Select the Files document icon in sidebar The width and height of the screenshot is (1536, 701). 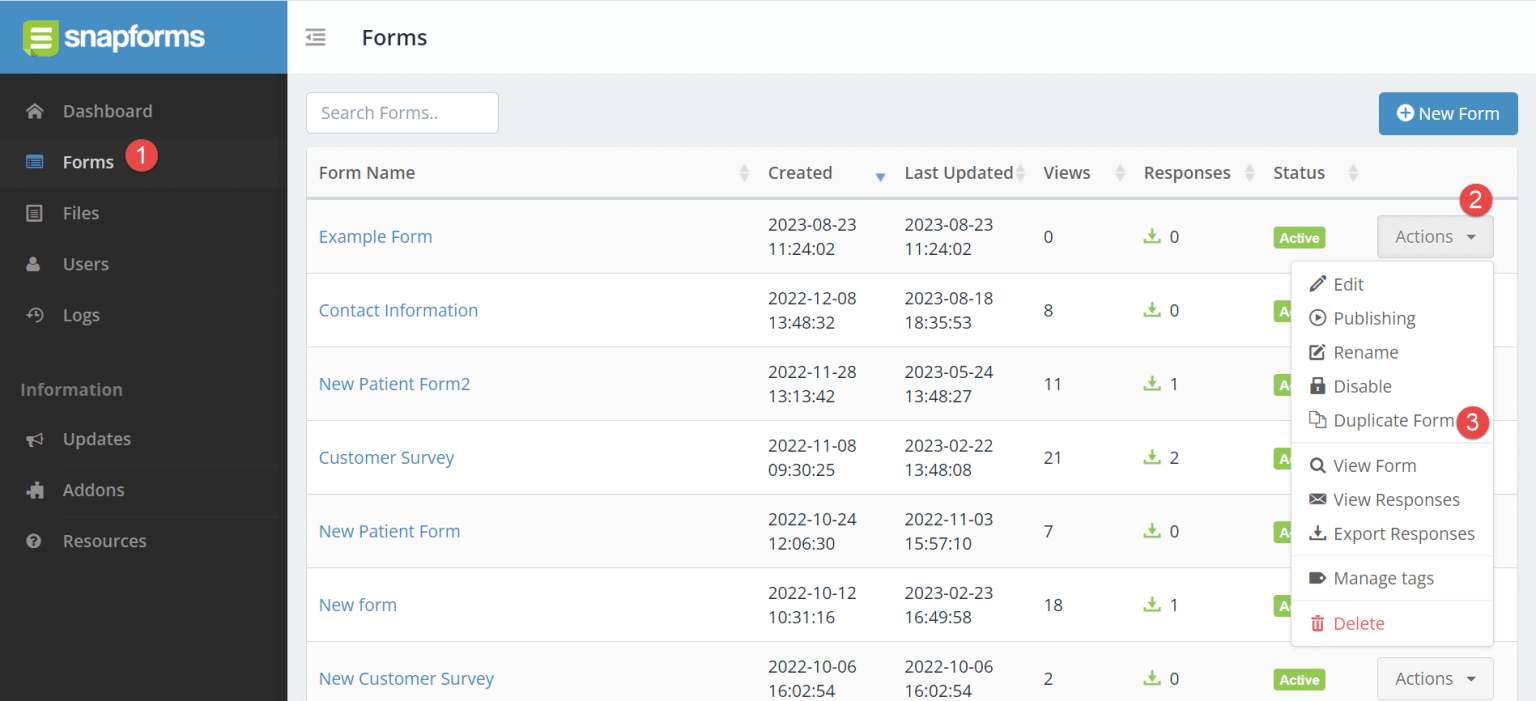(x=36, y=212)
